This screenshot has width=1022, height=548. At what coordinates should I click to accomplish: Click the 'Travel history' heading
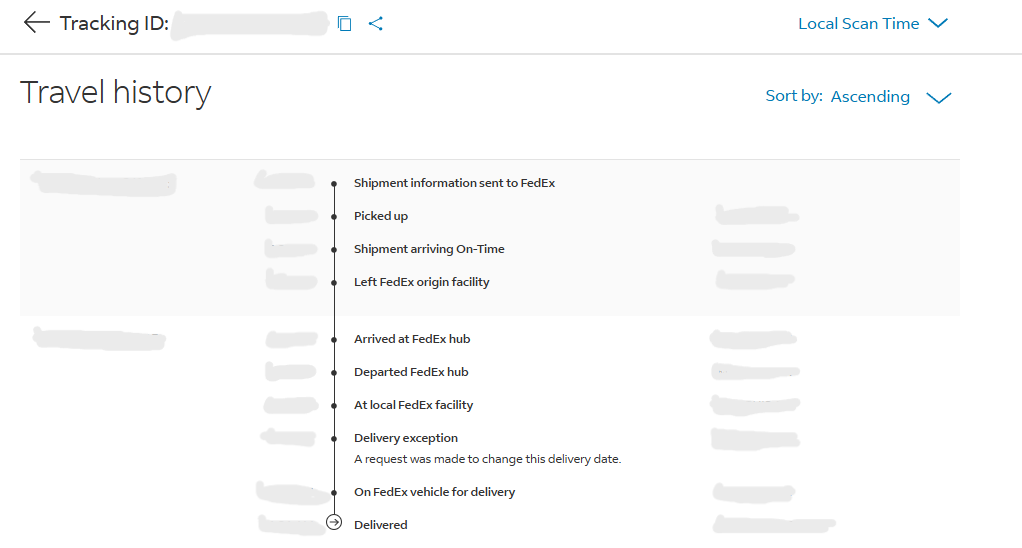tap(116, 93)
